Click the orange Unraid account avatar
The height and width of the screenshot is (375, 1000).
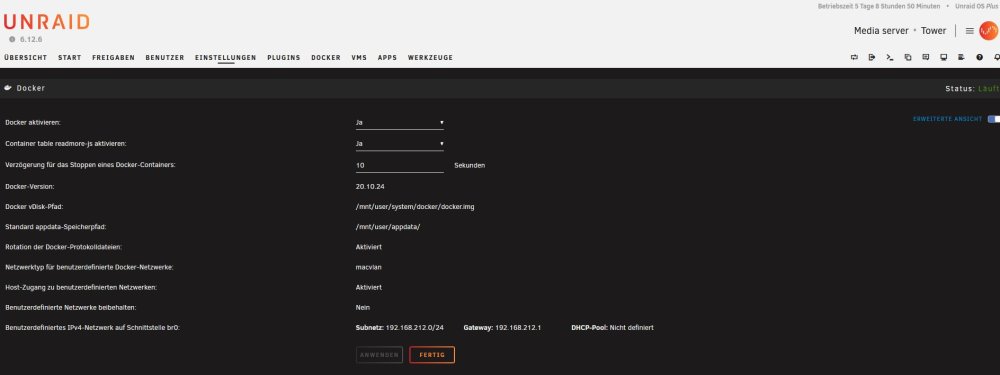989,31
